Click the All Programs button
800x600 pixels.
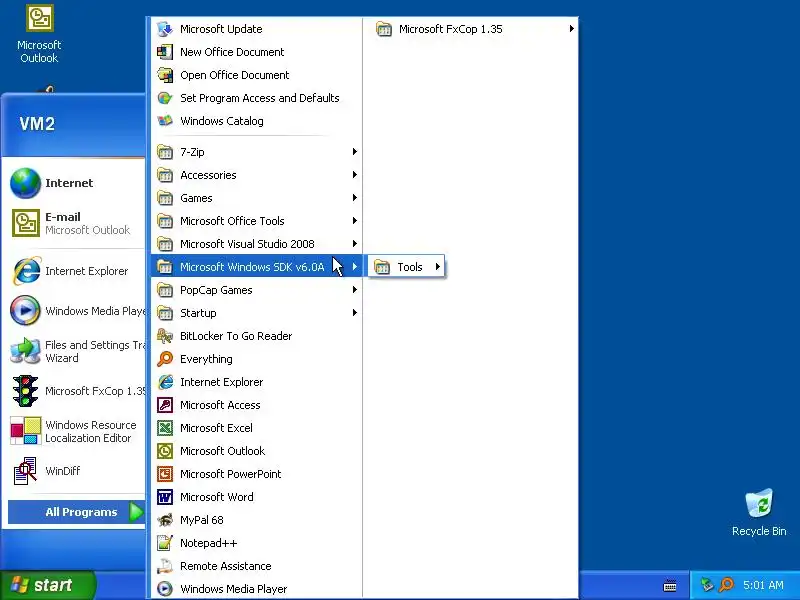(77, 512)
